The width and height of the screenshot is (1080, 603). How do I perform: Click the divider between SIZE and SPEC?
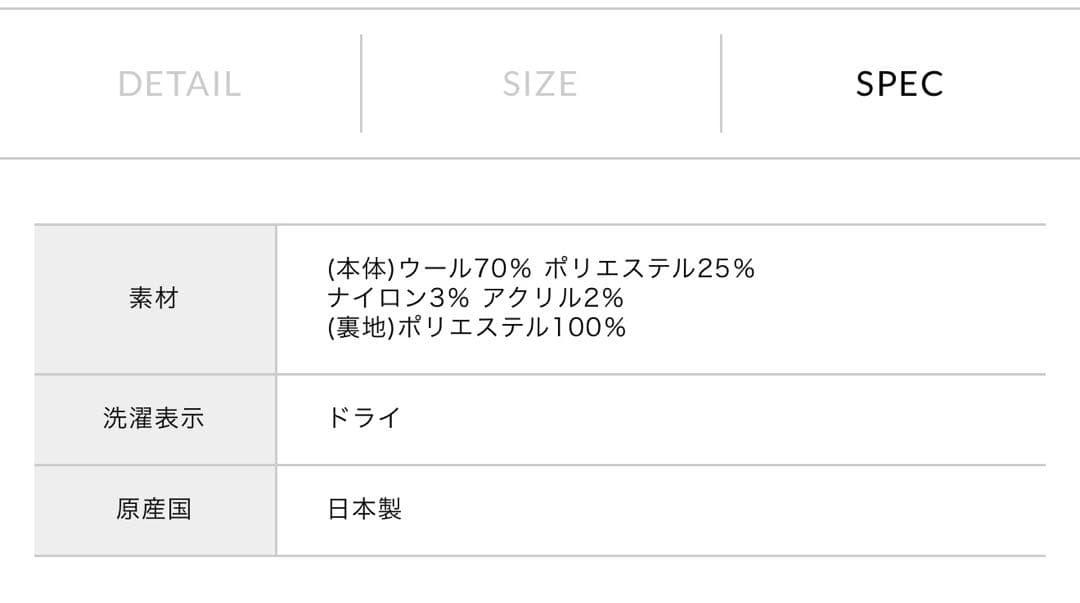click(721, 84)
